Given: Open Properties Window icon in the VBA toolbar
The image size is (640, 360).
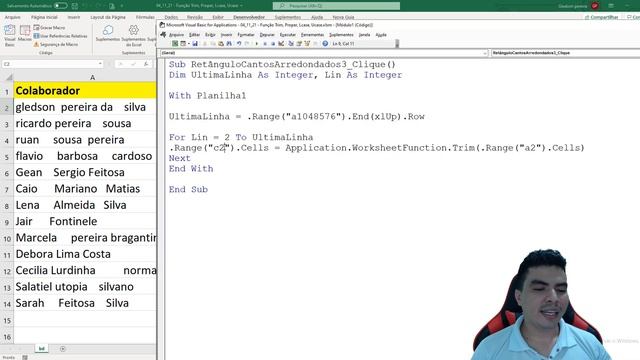Looking at the screenshot, I should pos(299,44).
